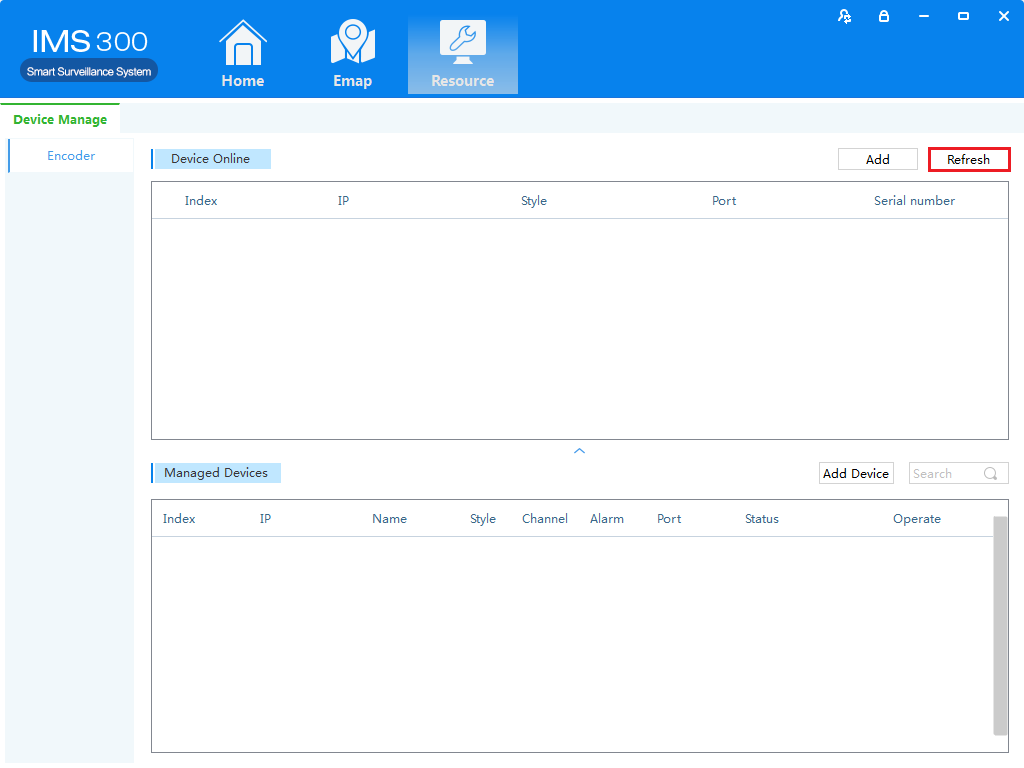Image resolution: width=1024 pixels, height=768 pixels.
Task: Click the Add Device button
Action: 855,474
